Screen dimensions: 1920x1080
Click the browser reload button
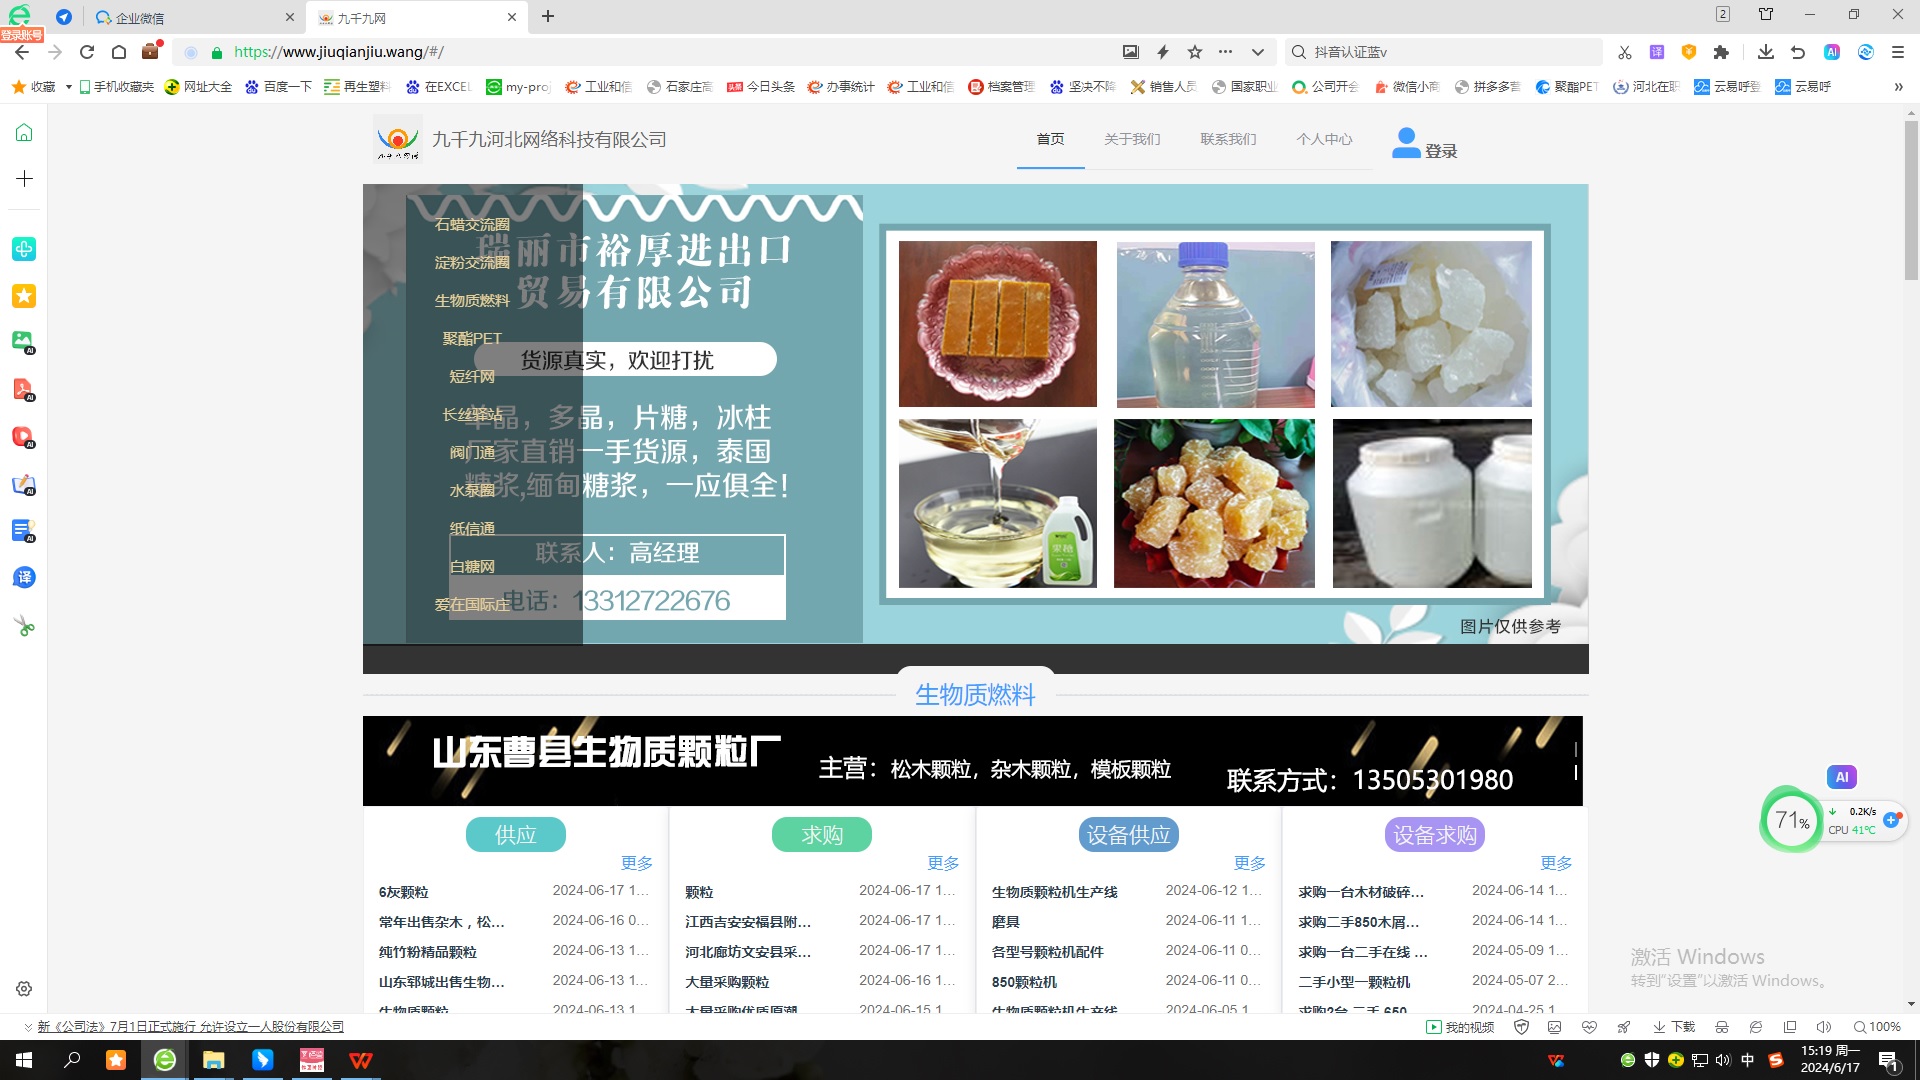(87, 52)
